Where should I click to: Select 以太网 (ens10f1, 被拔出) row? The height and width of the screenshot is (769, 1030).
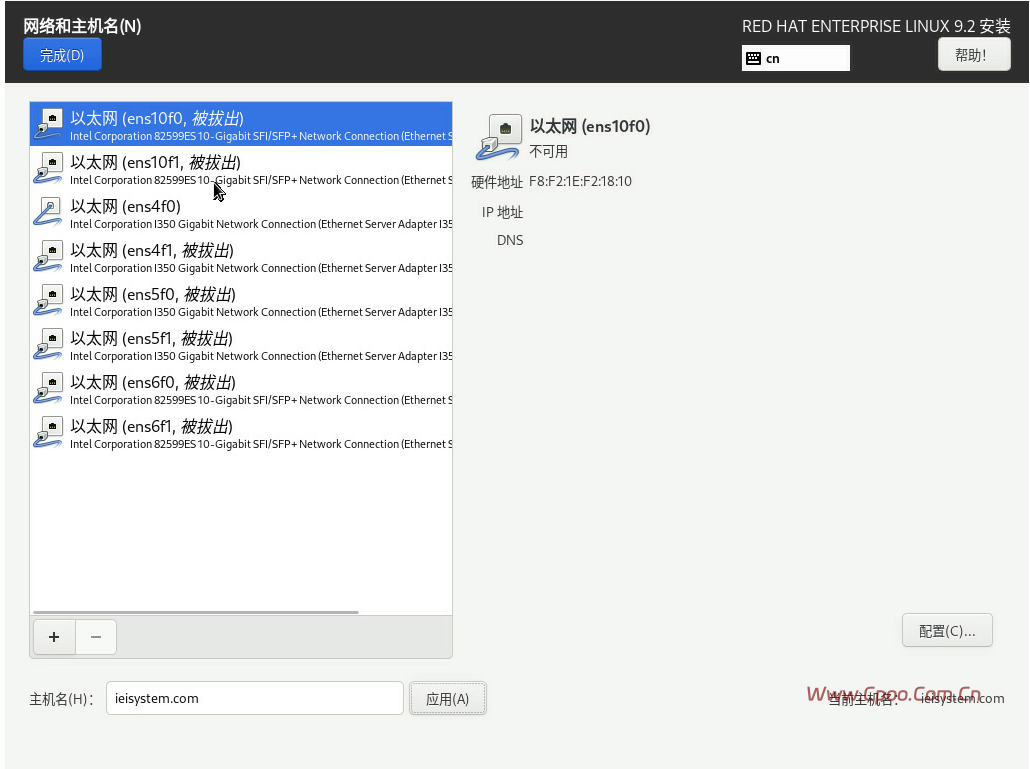[241, 168]
